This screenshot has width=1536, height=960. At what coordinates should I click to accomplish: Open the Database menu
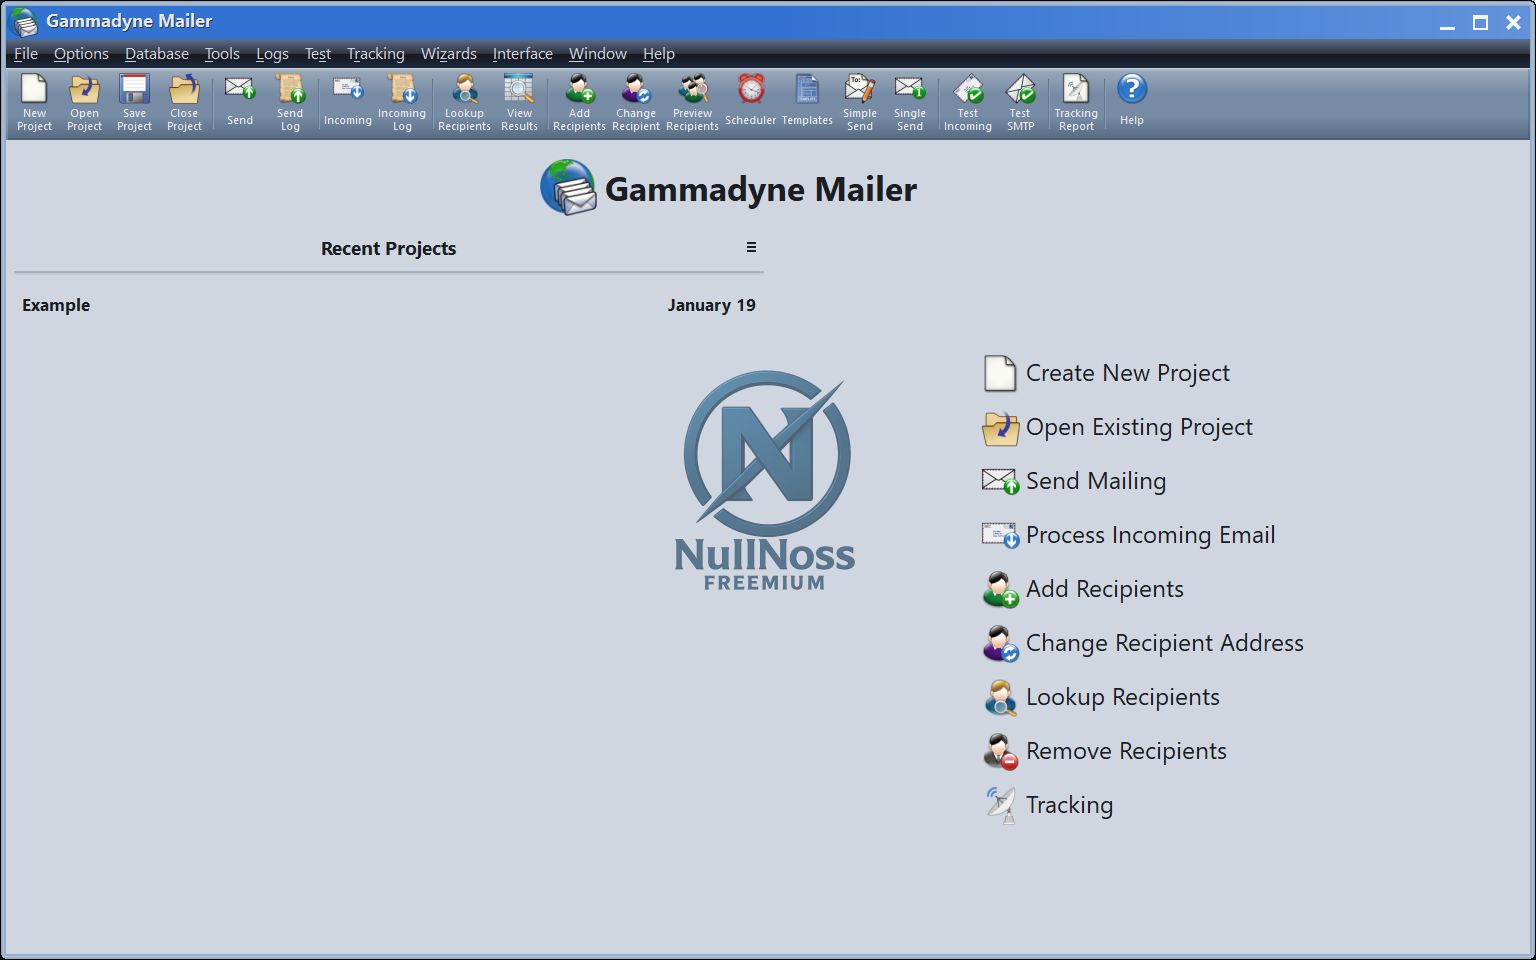pyautogui.click(x=157, y=54)
